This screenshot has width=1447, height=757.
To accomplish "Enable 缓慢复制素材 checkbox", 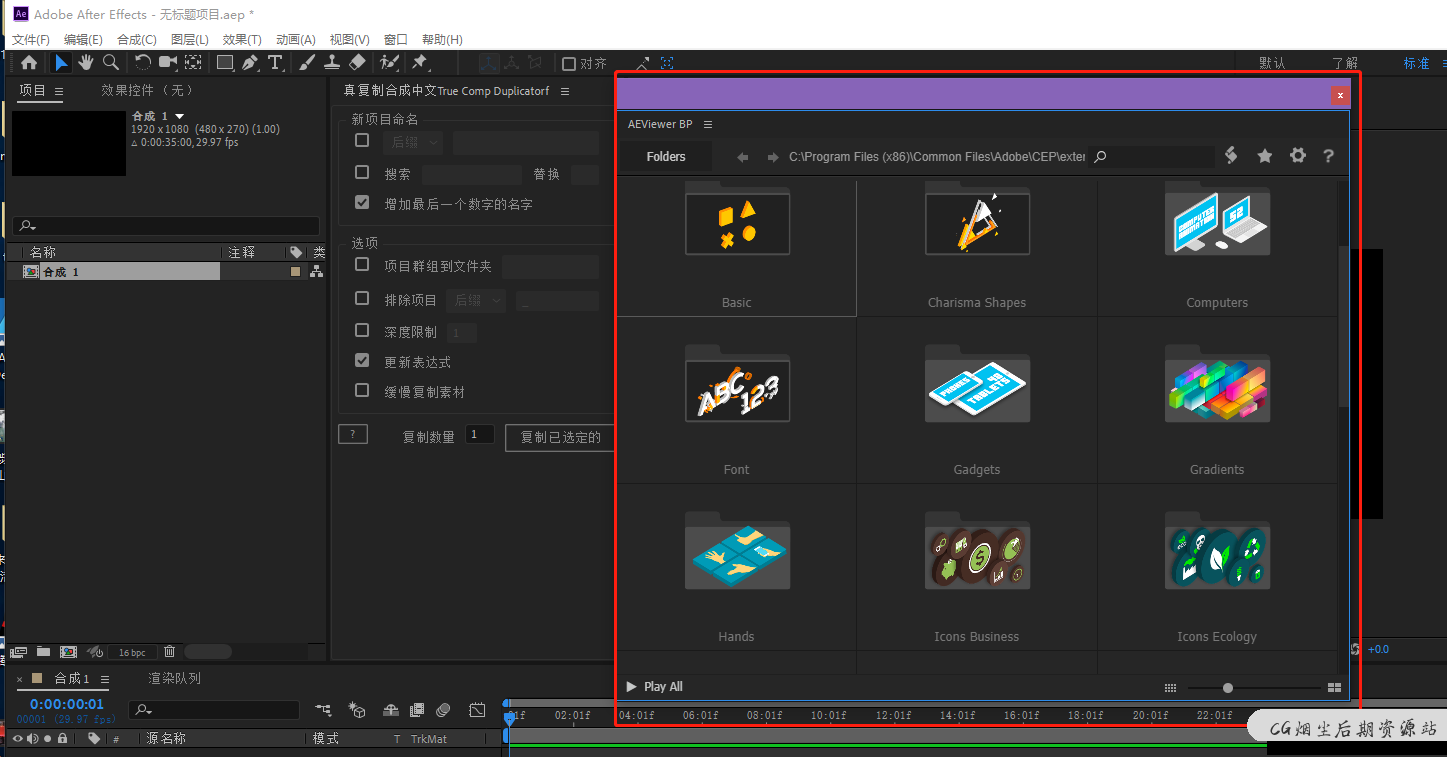I will [362, 390].
